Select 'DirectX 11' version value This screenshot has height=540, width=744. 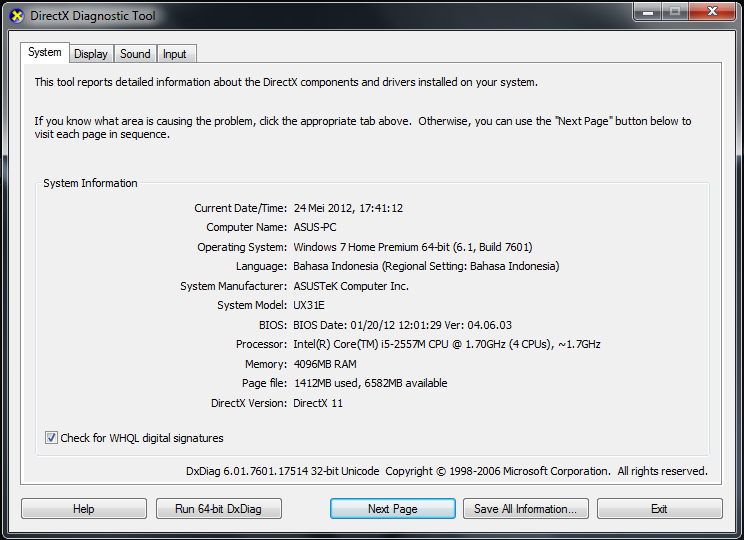[318, 403]
